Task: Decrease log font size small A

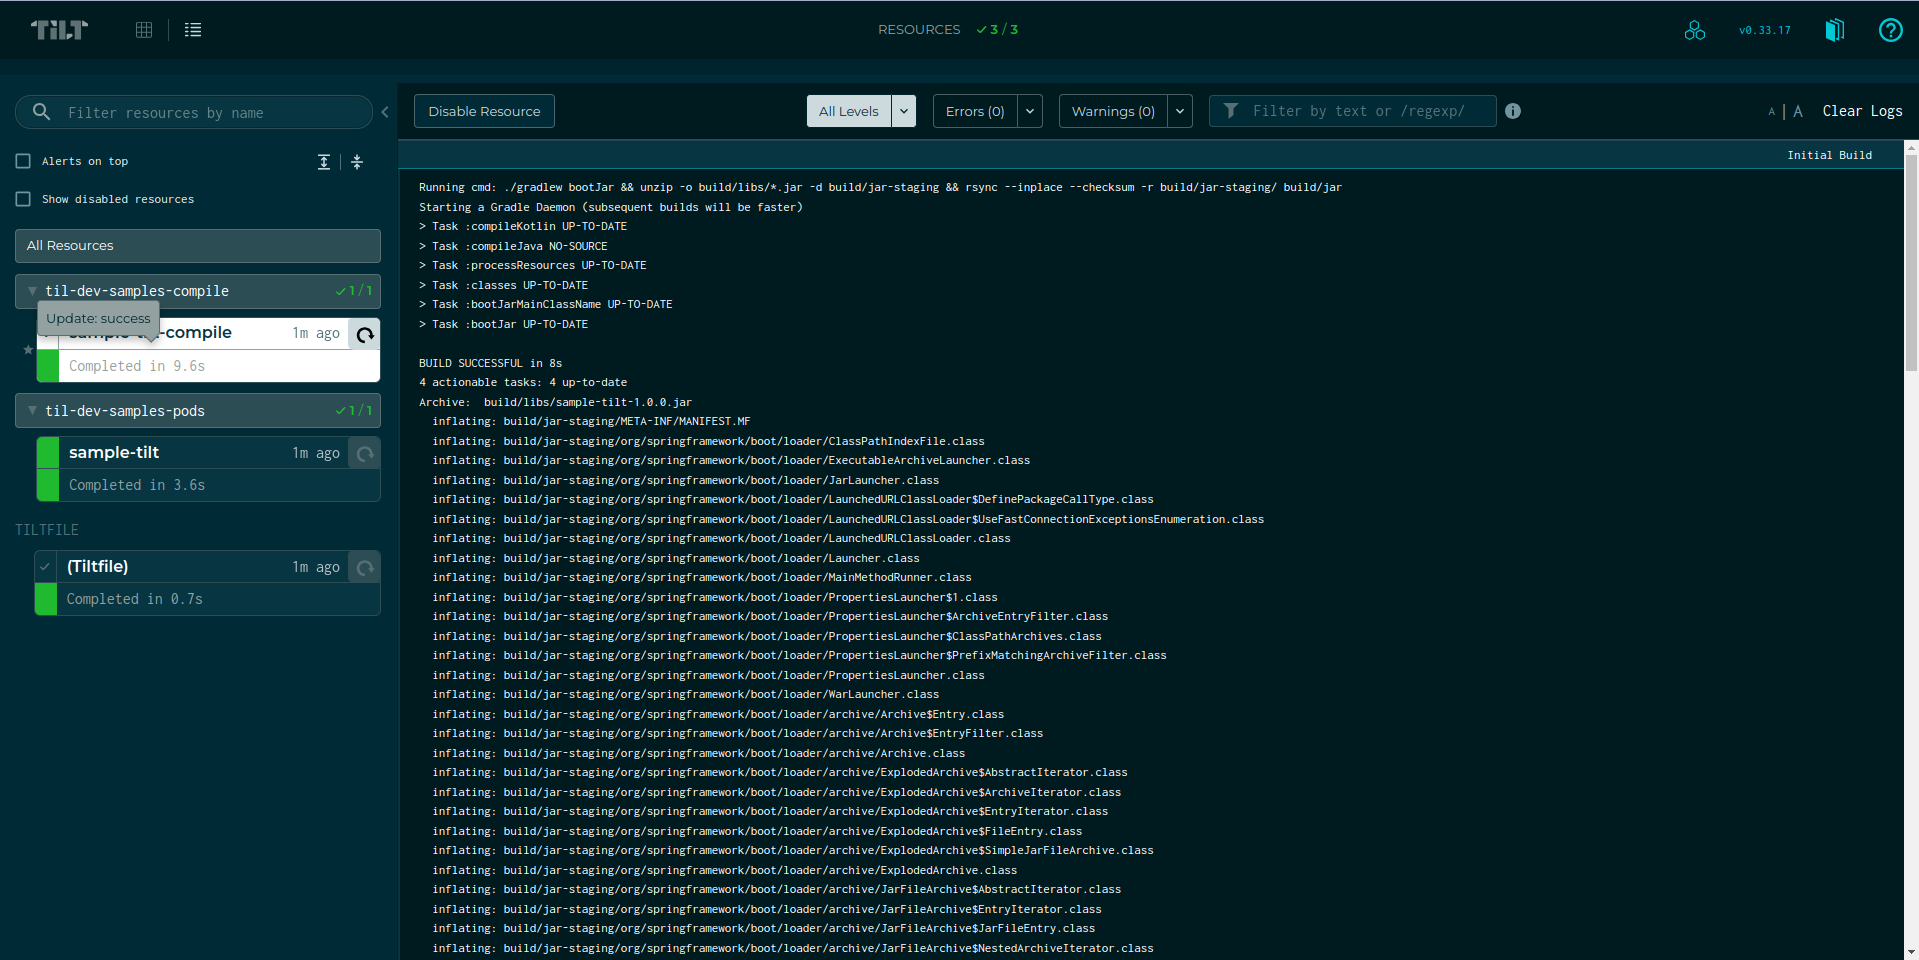Action: [x=1771, y=112]
